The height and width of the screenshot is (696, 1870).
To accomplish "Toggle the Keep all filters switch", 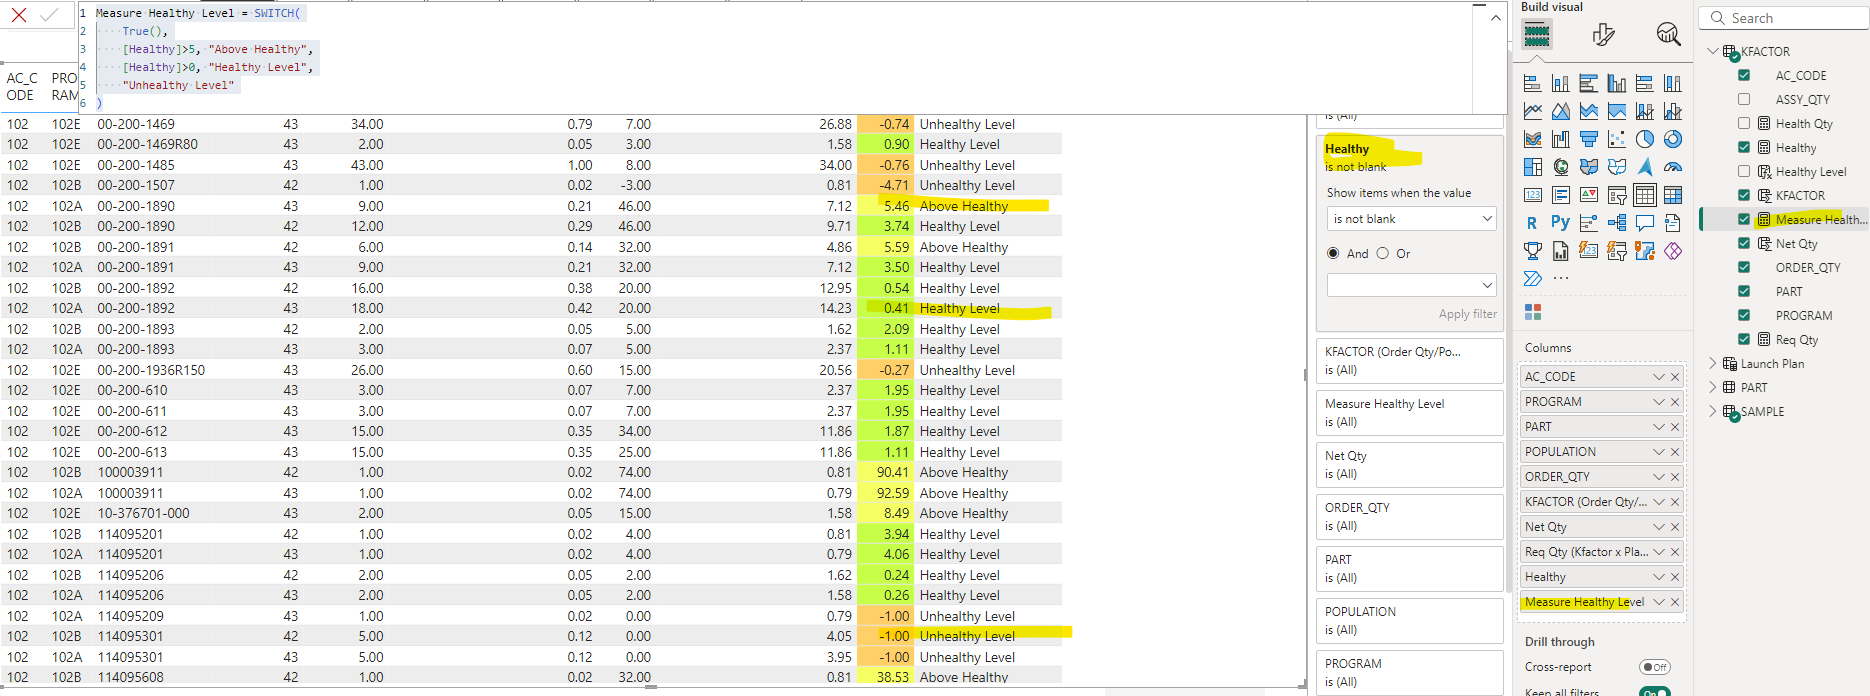I will coord(1655,692).
